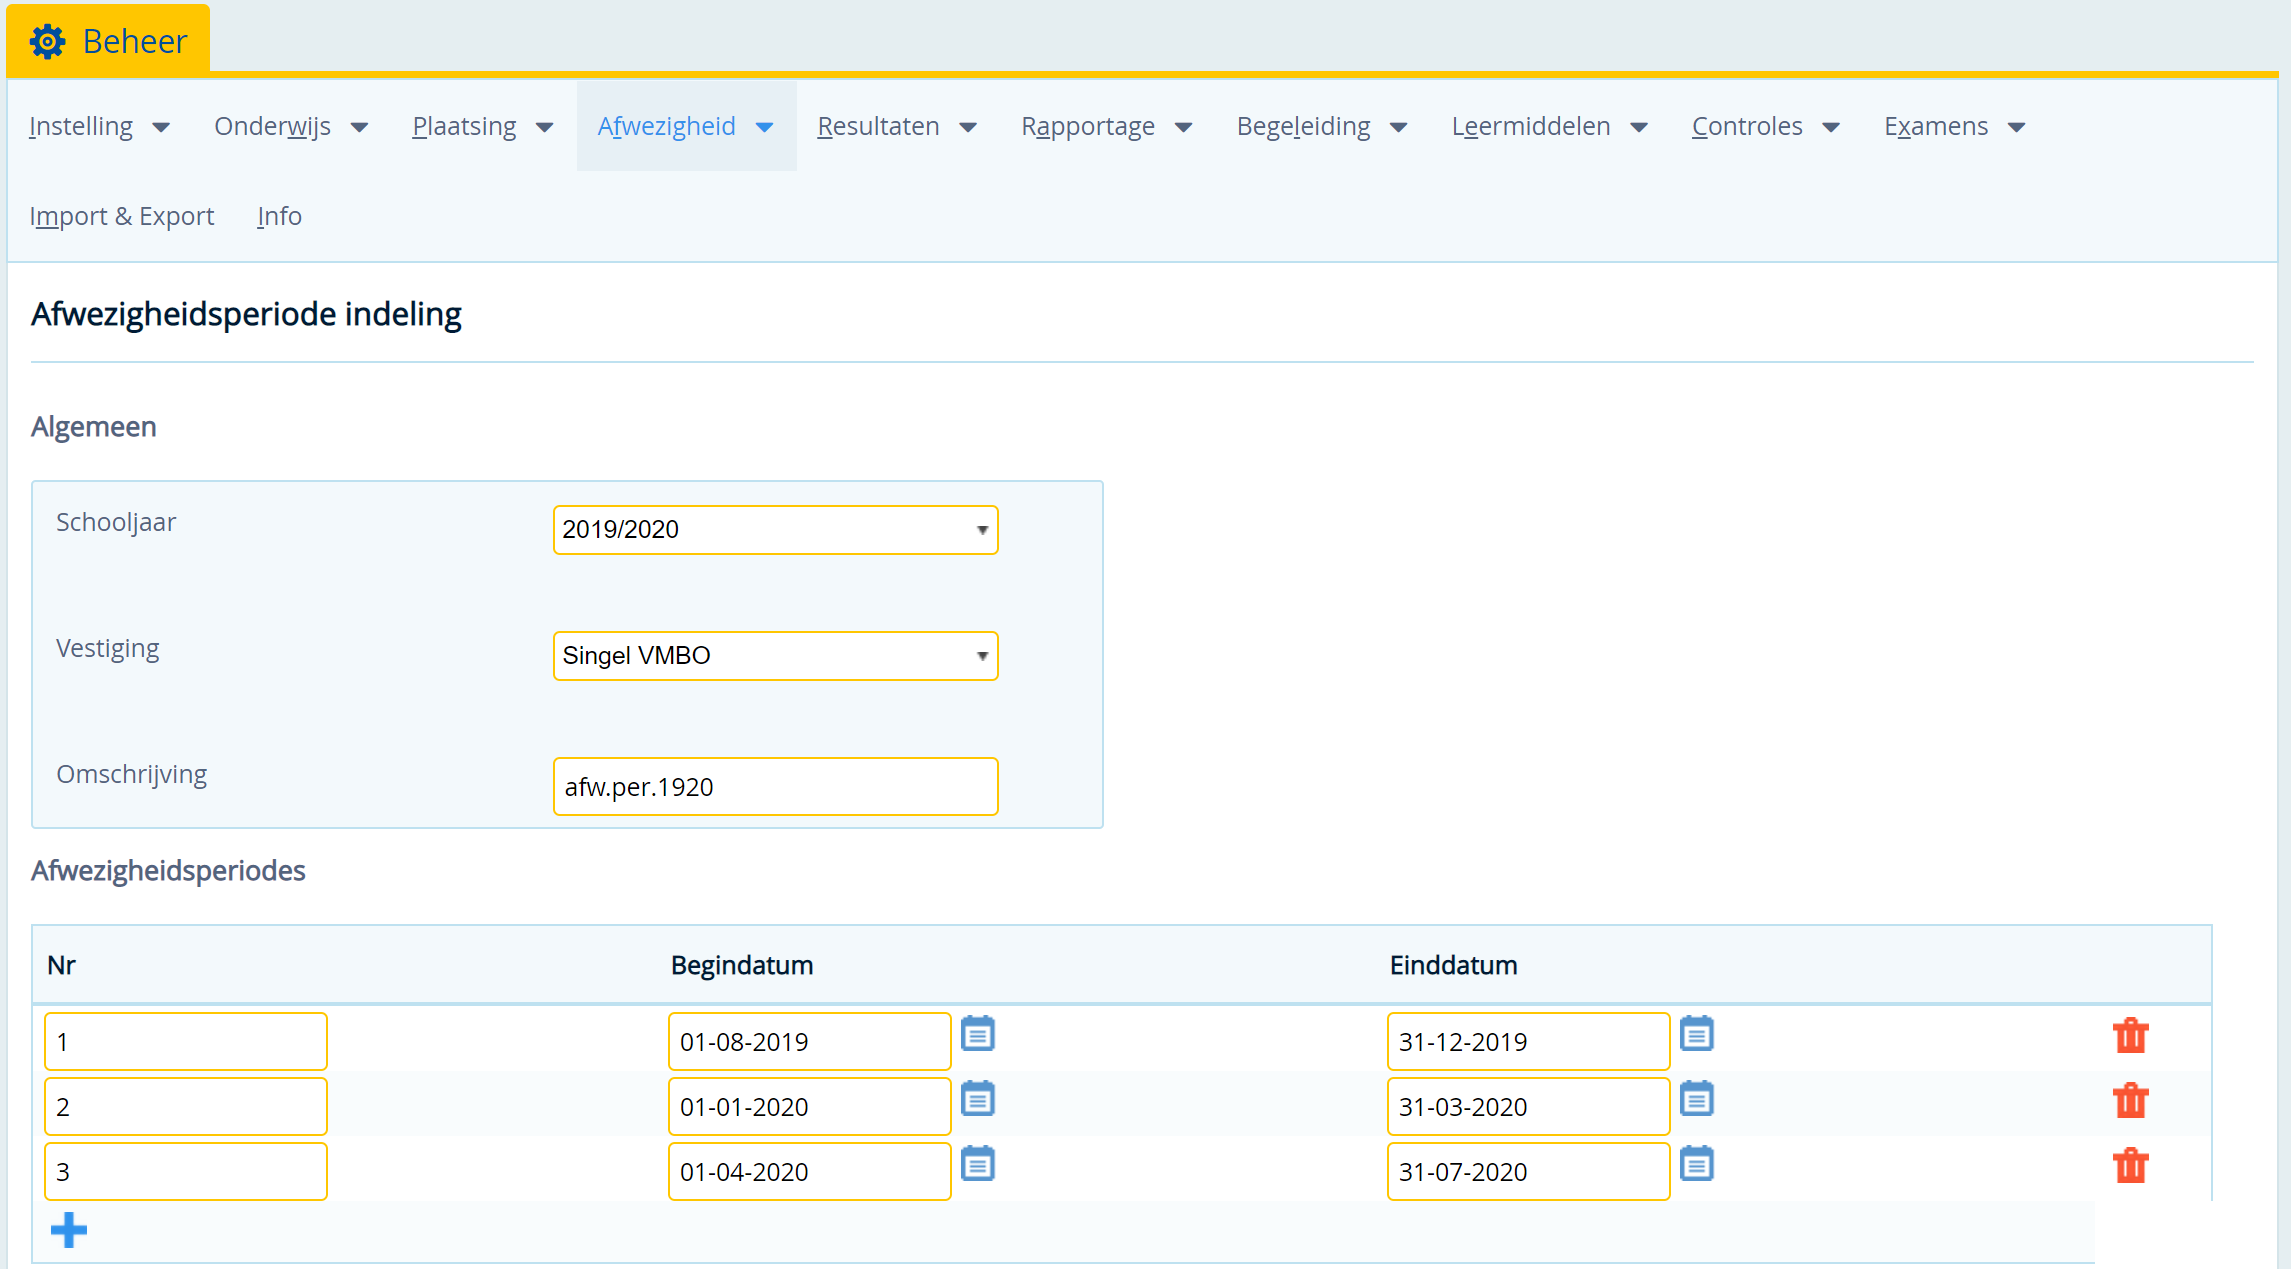This screenshot has width=2291, height=1269.
Task: Open the Examens menu
Action: [1955, 127]
